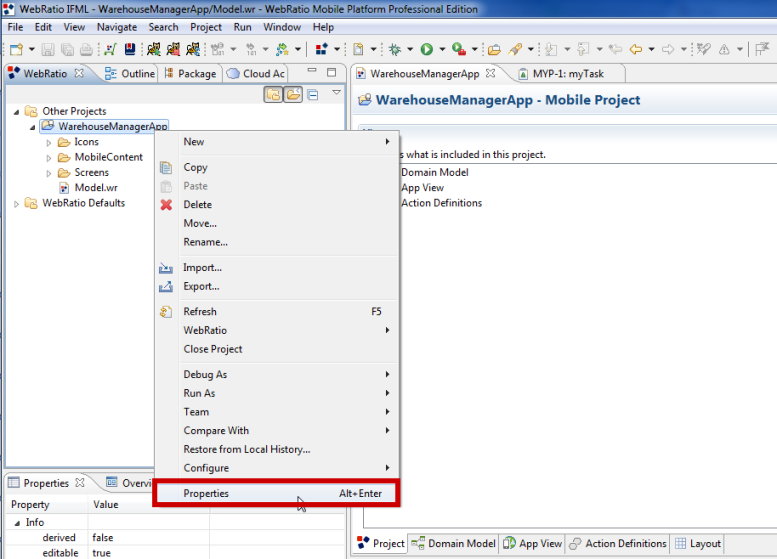Viewport: 777px width, 559px height.
Task: Click the Save floppy disk icon
Action: pyautogui.click(x=48, y=49)
